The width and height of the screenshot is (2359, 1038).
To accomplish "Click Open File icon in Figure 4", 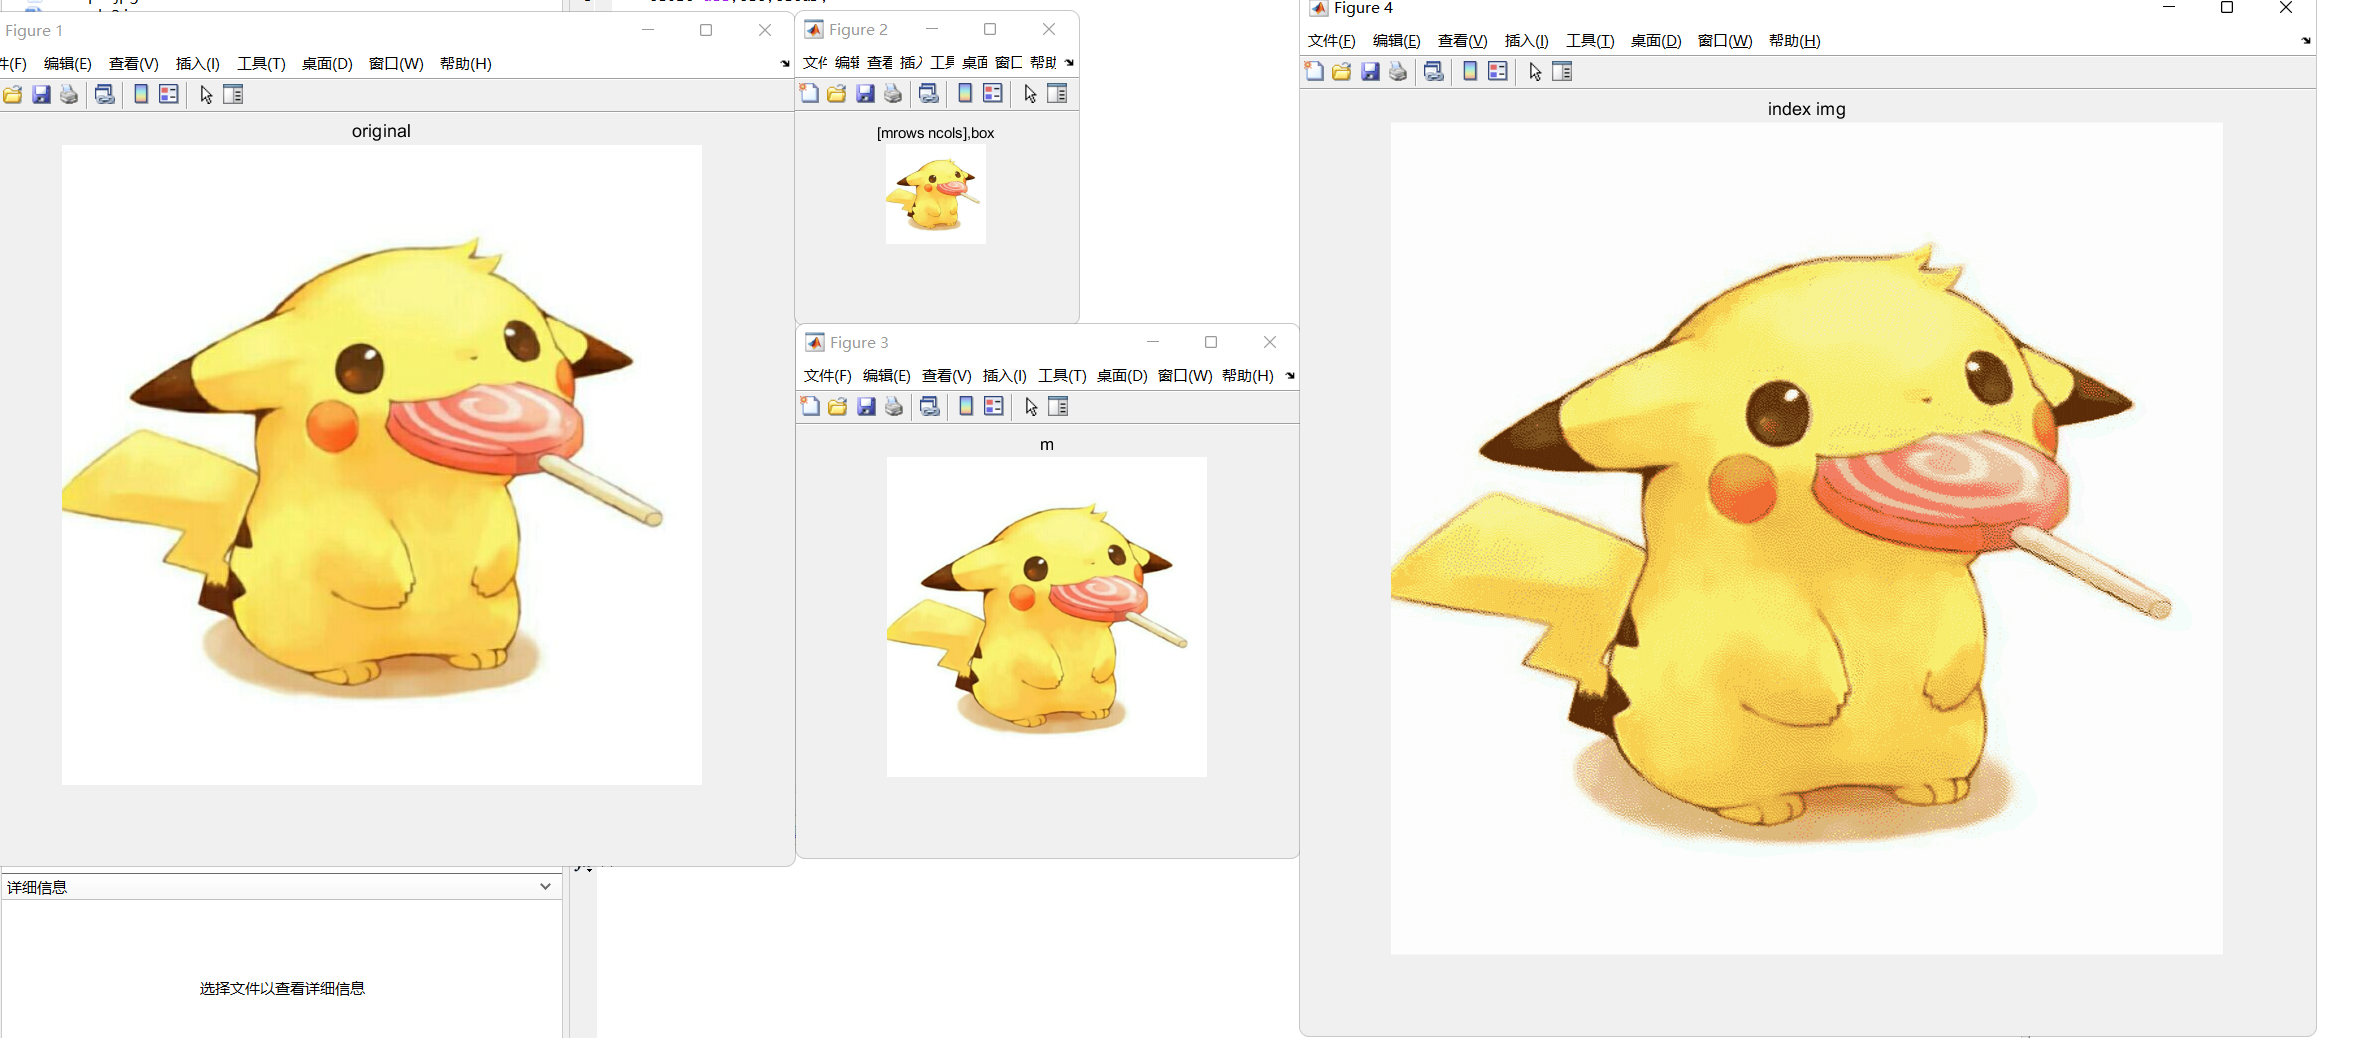I will [x=1342, y=72].
